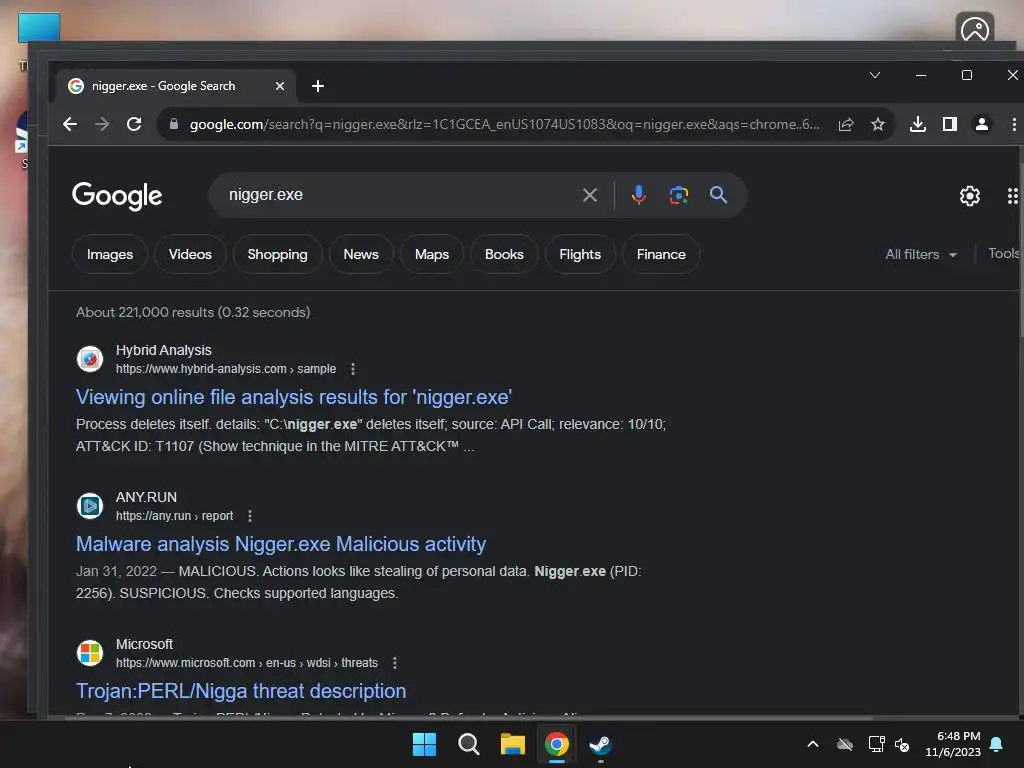This screenshot has width=1024, height=768.
Task: Clear the search box text
Action: 590,195
